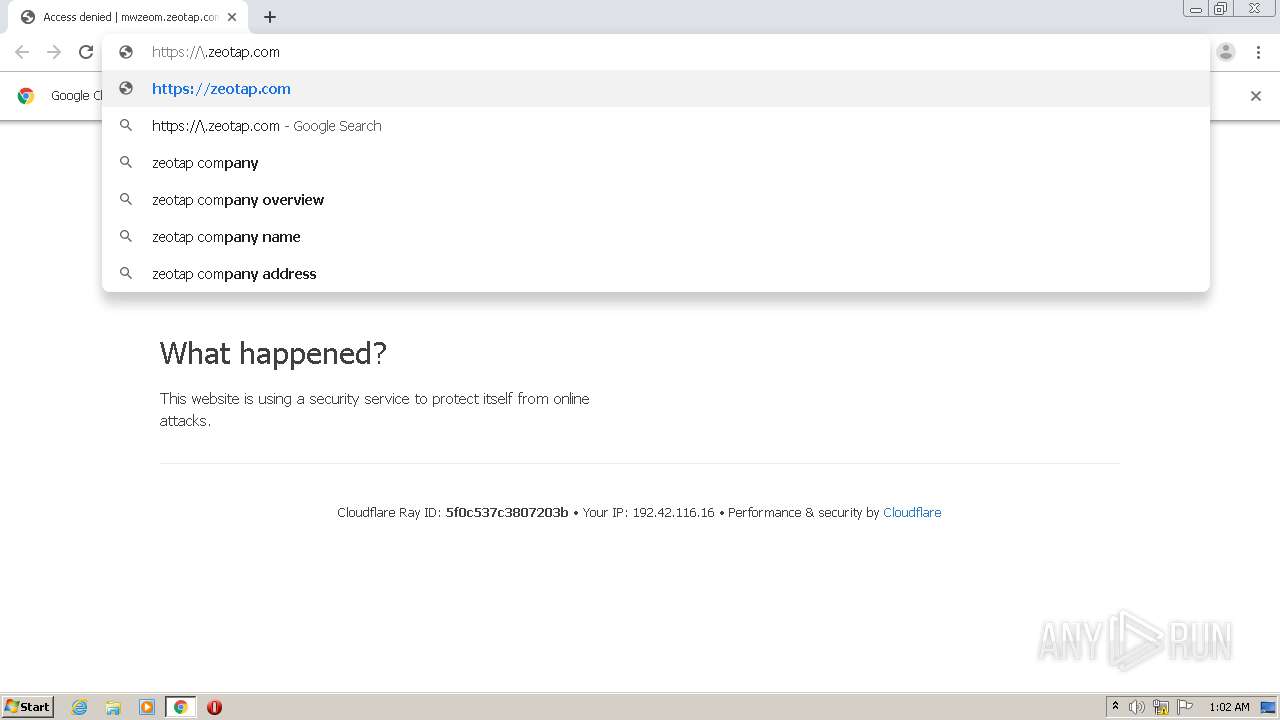Click the Cloudflare Ray ID value

507,512
